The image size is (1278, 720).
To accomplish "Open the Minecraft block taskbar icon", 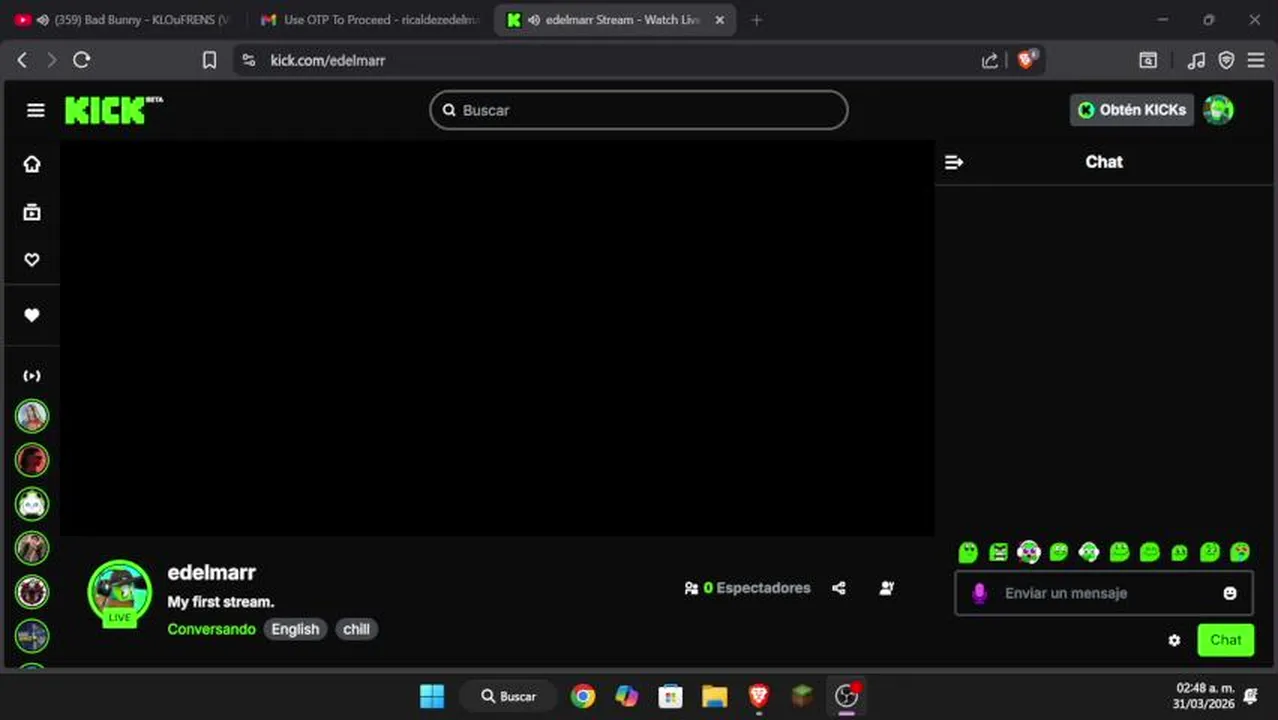I will coord(802,696).
